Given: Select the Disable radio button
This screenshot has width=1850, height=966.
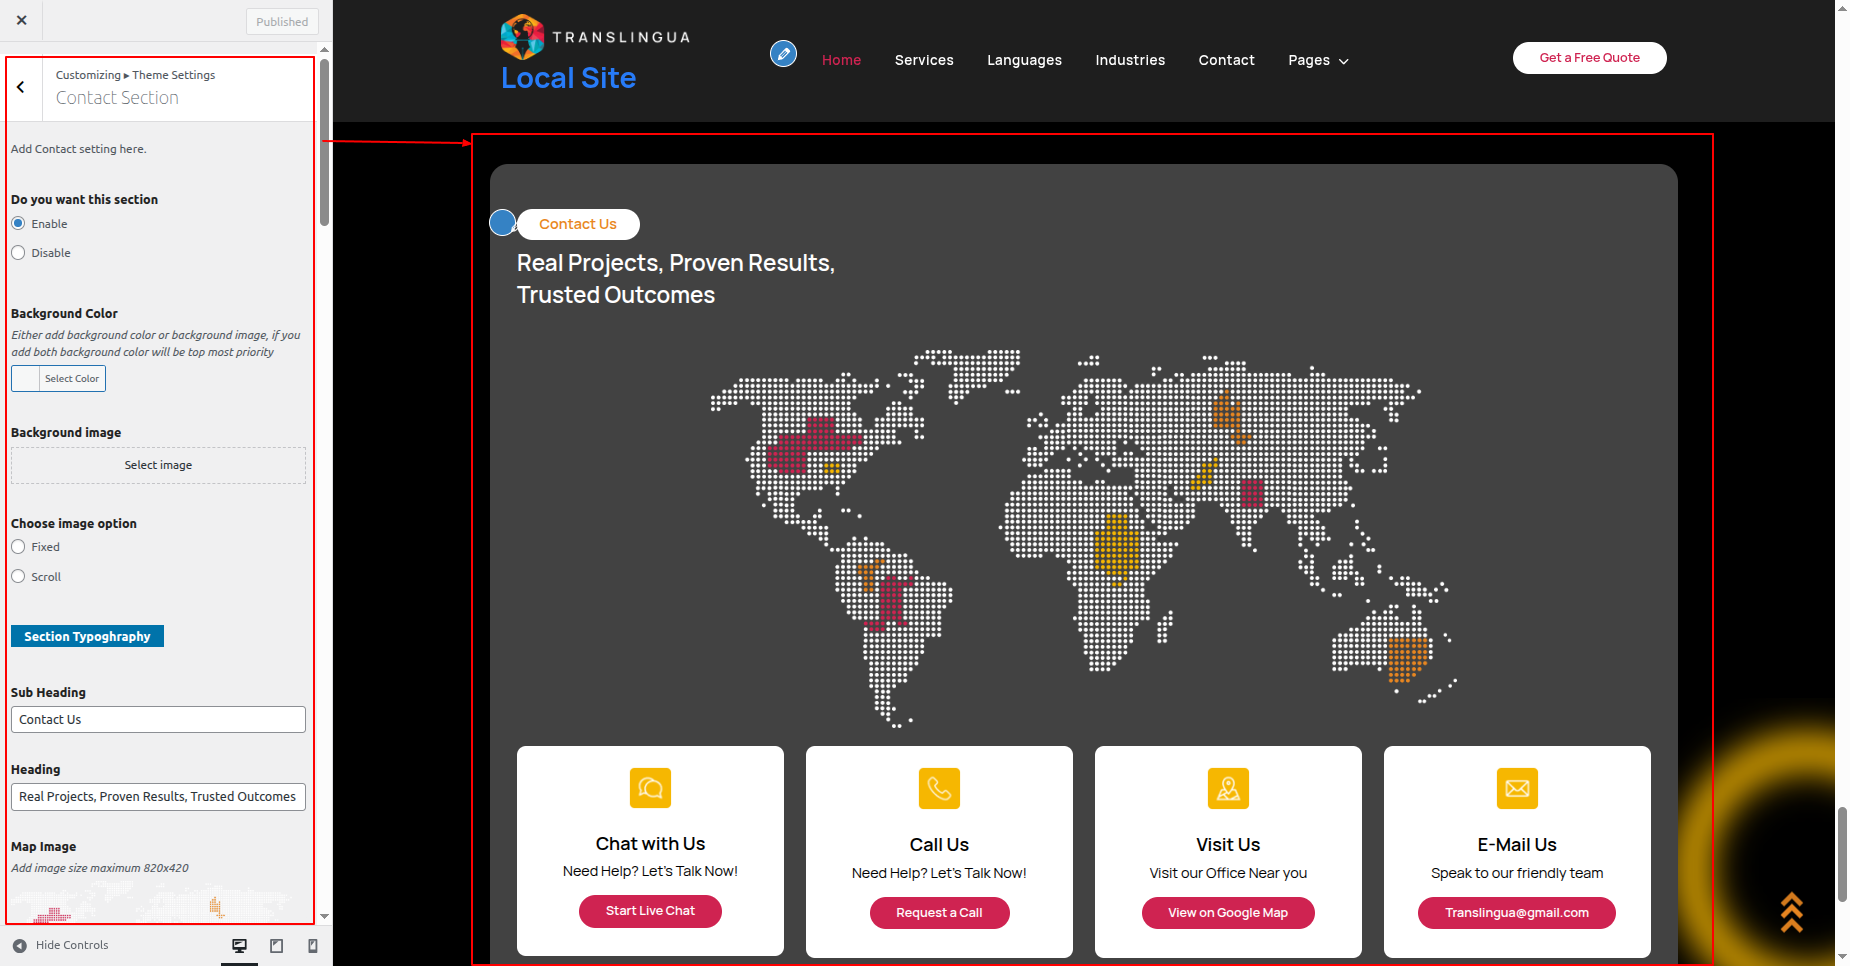Looking at the screenshot, I should point(18,253).
